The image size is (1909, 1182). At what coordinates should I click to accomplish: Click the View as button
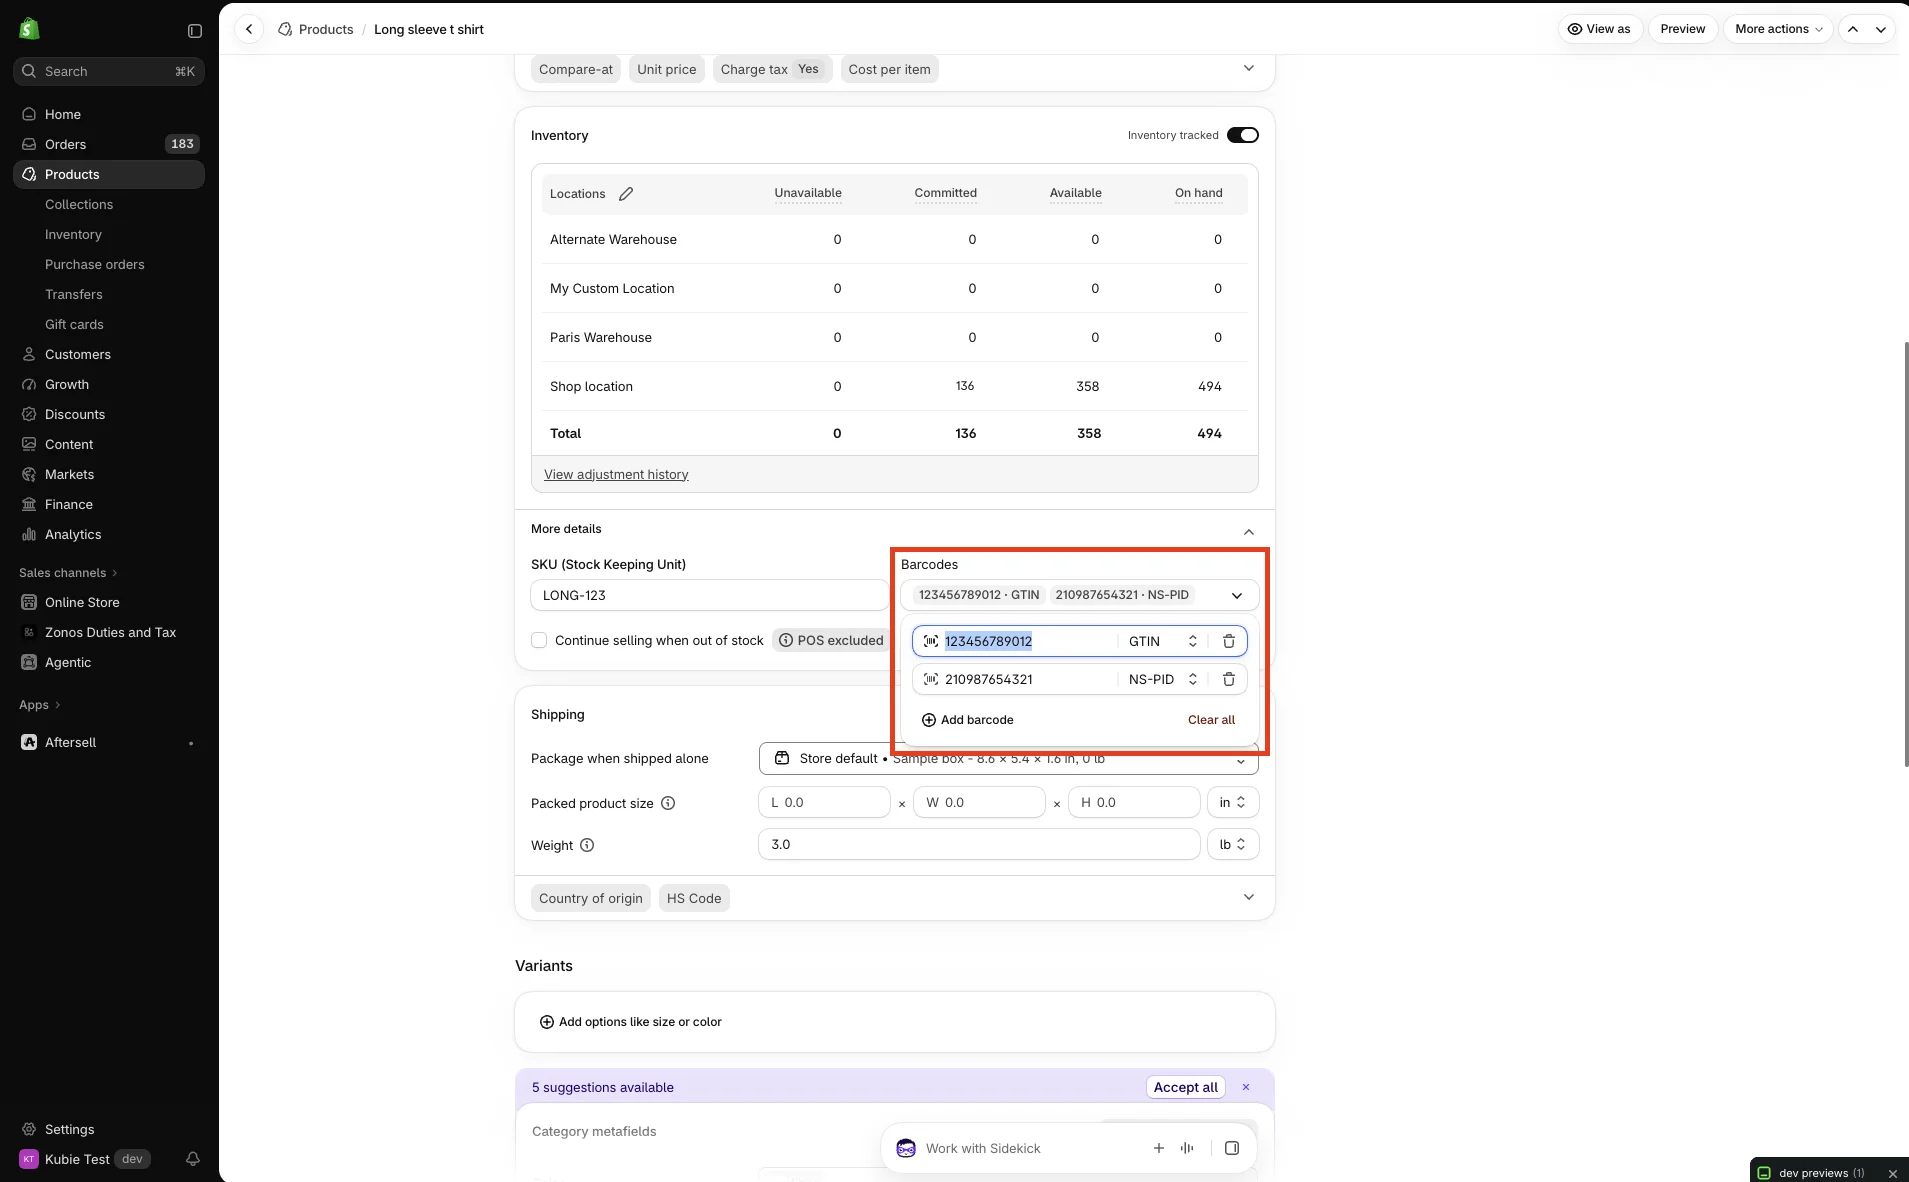[1599, 29]
